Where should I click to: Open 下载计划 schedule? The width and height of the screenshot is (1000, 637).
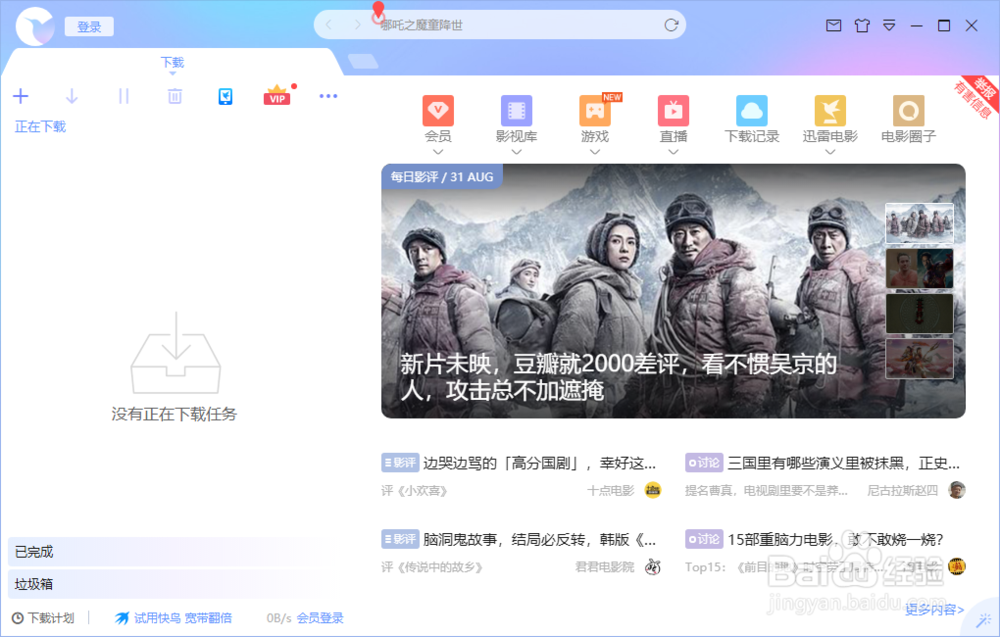pos(43,618)
